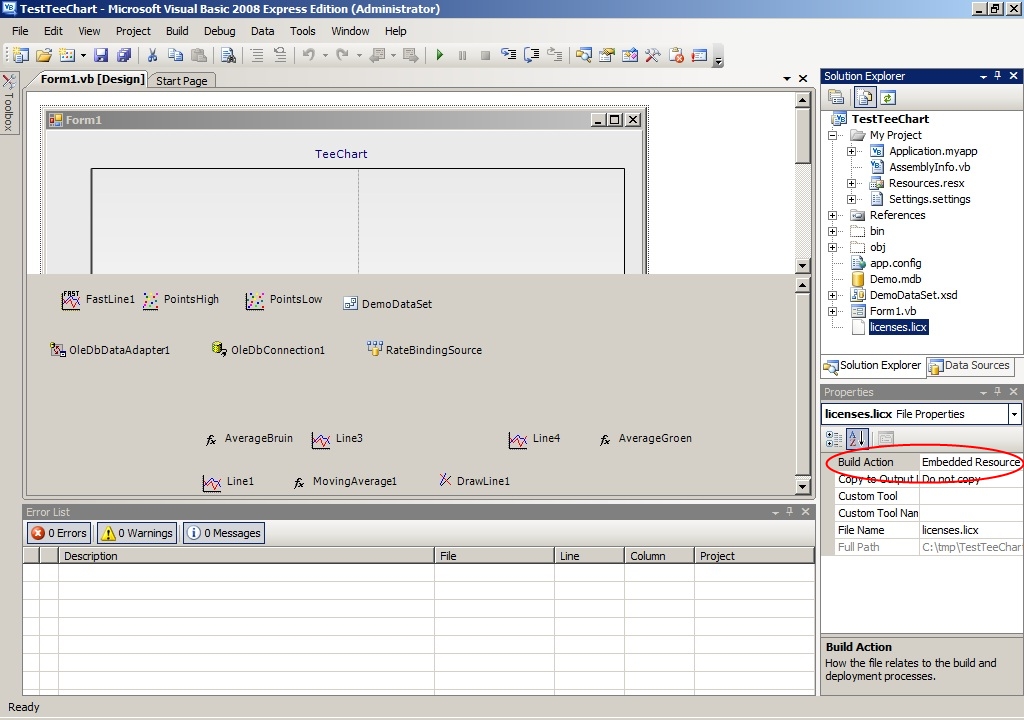The width and height of the screenshot is (1024, 720).
Task: Expand the DemoDataSet.xsd node
Action: pos(833,295)
